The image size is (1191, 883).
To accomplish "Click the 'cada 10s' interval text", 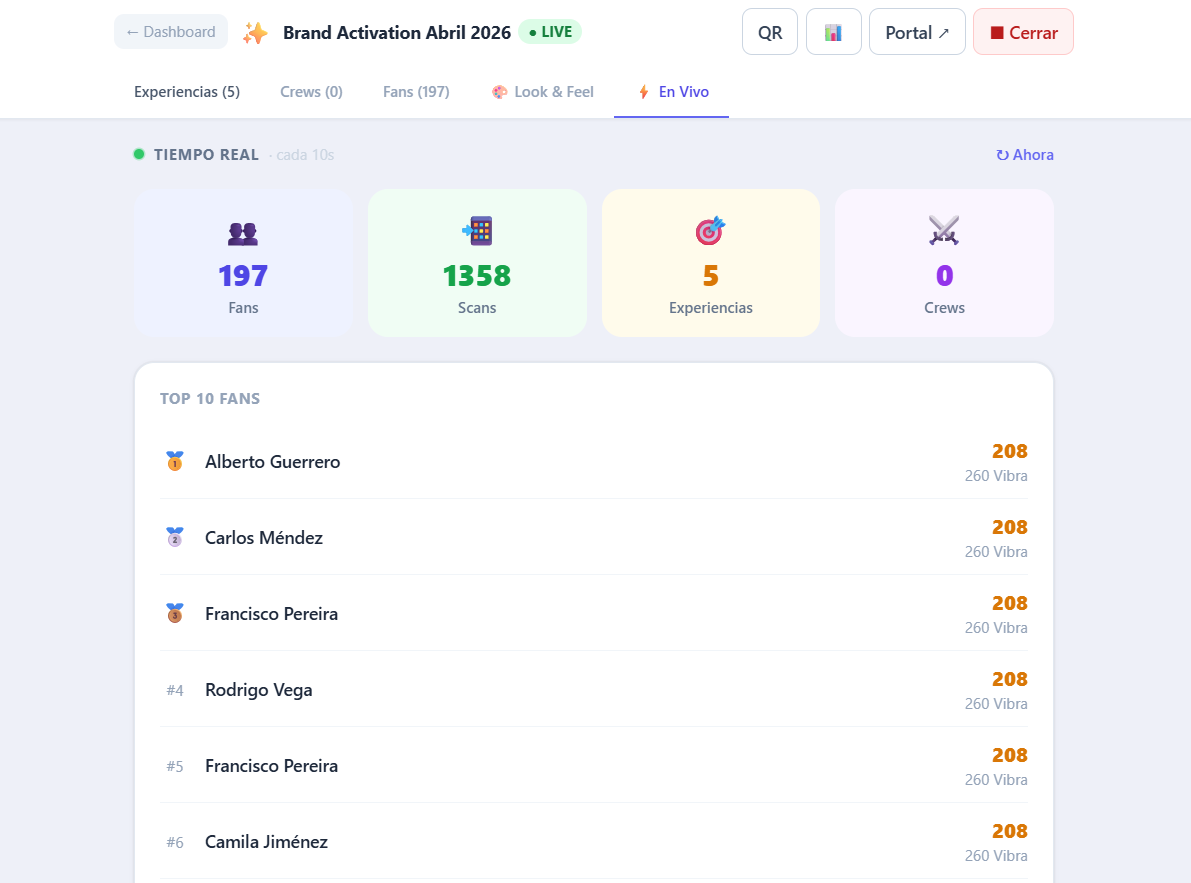I will (305, 155).
